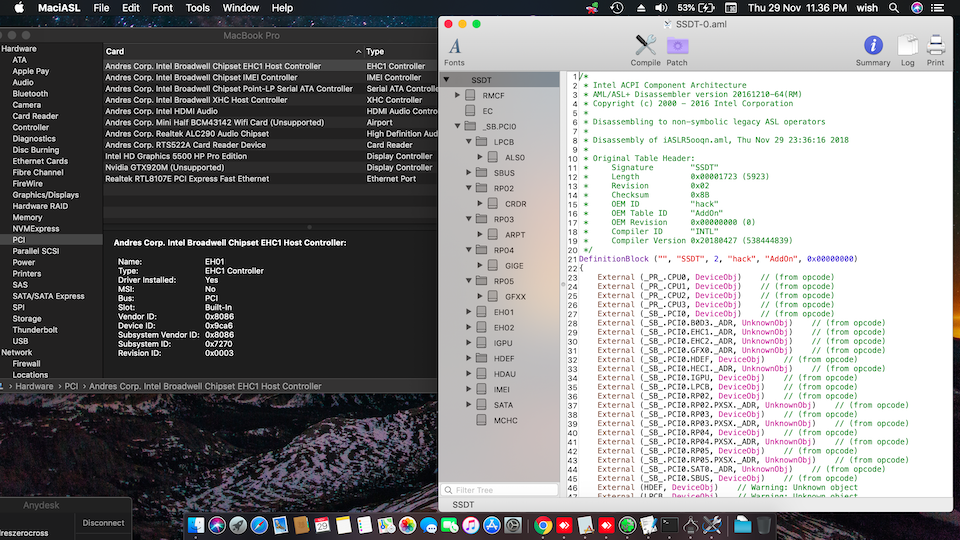Open iTunes from the Dock
Screen dimensions: 960x540
[470, 525]
